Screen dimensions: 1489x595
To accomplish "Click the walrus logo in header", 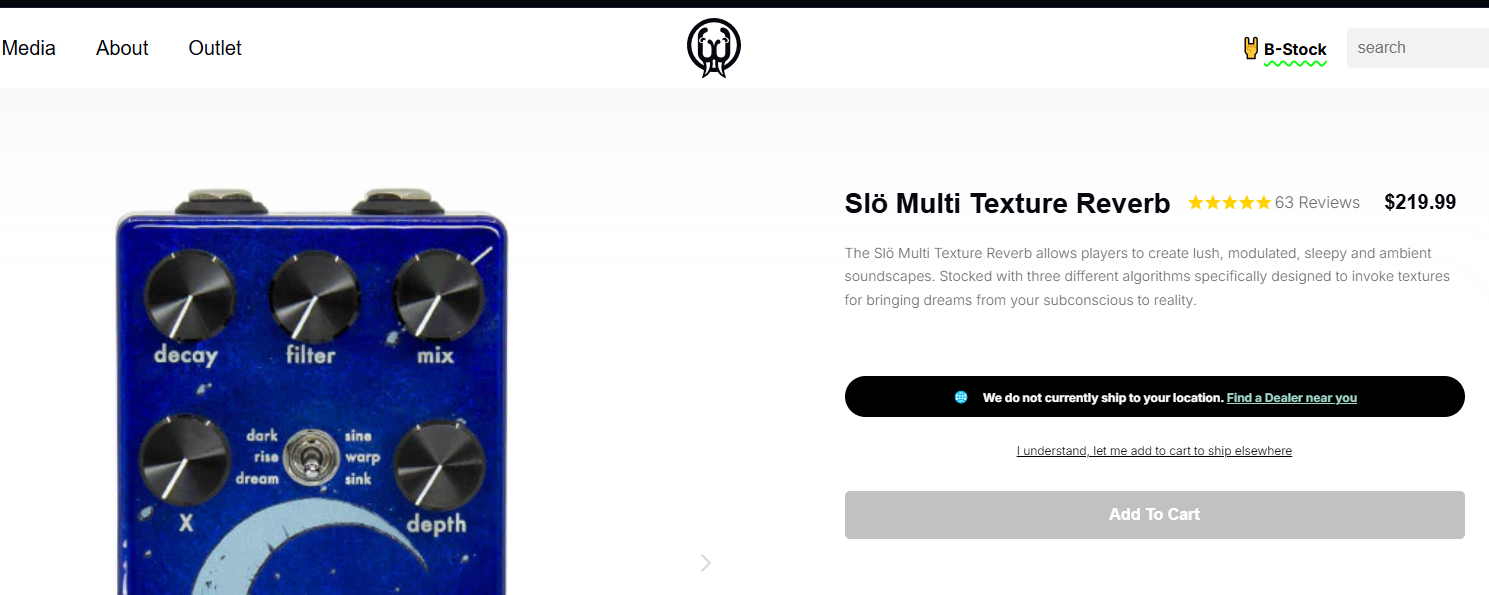I will (x=714, y=48).
